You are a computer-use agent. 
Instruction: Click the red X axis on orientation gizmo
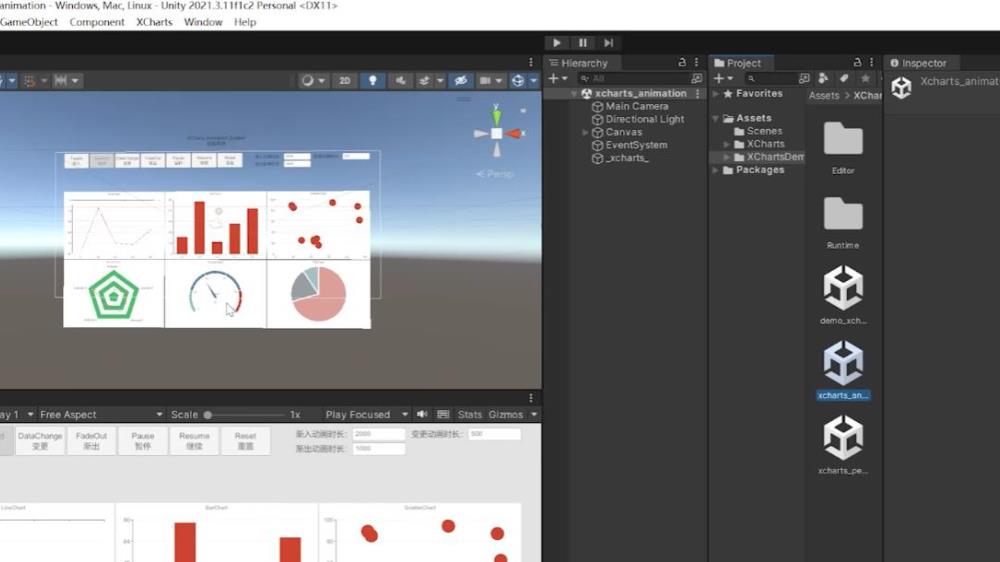click(515, 133)
